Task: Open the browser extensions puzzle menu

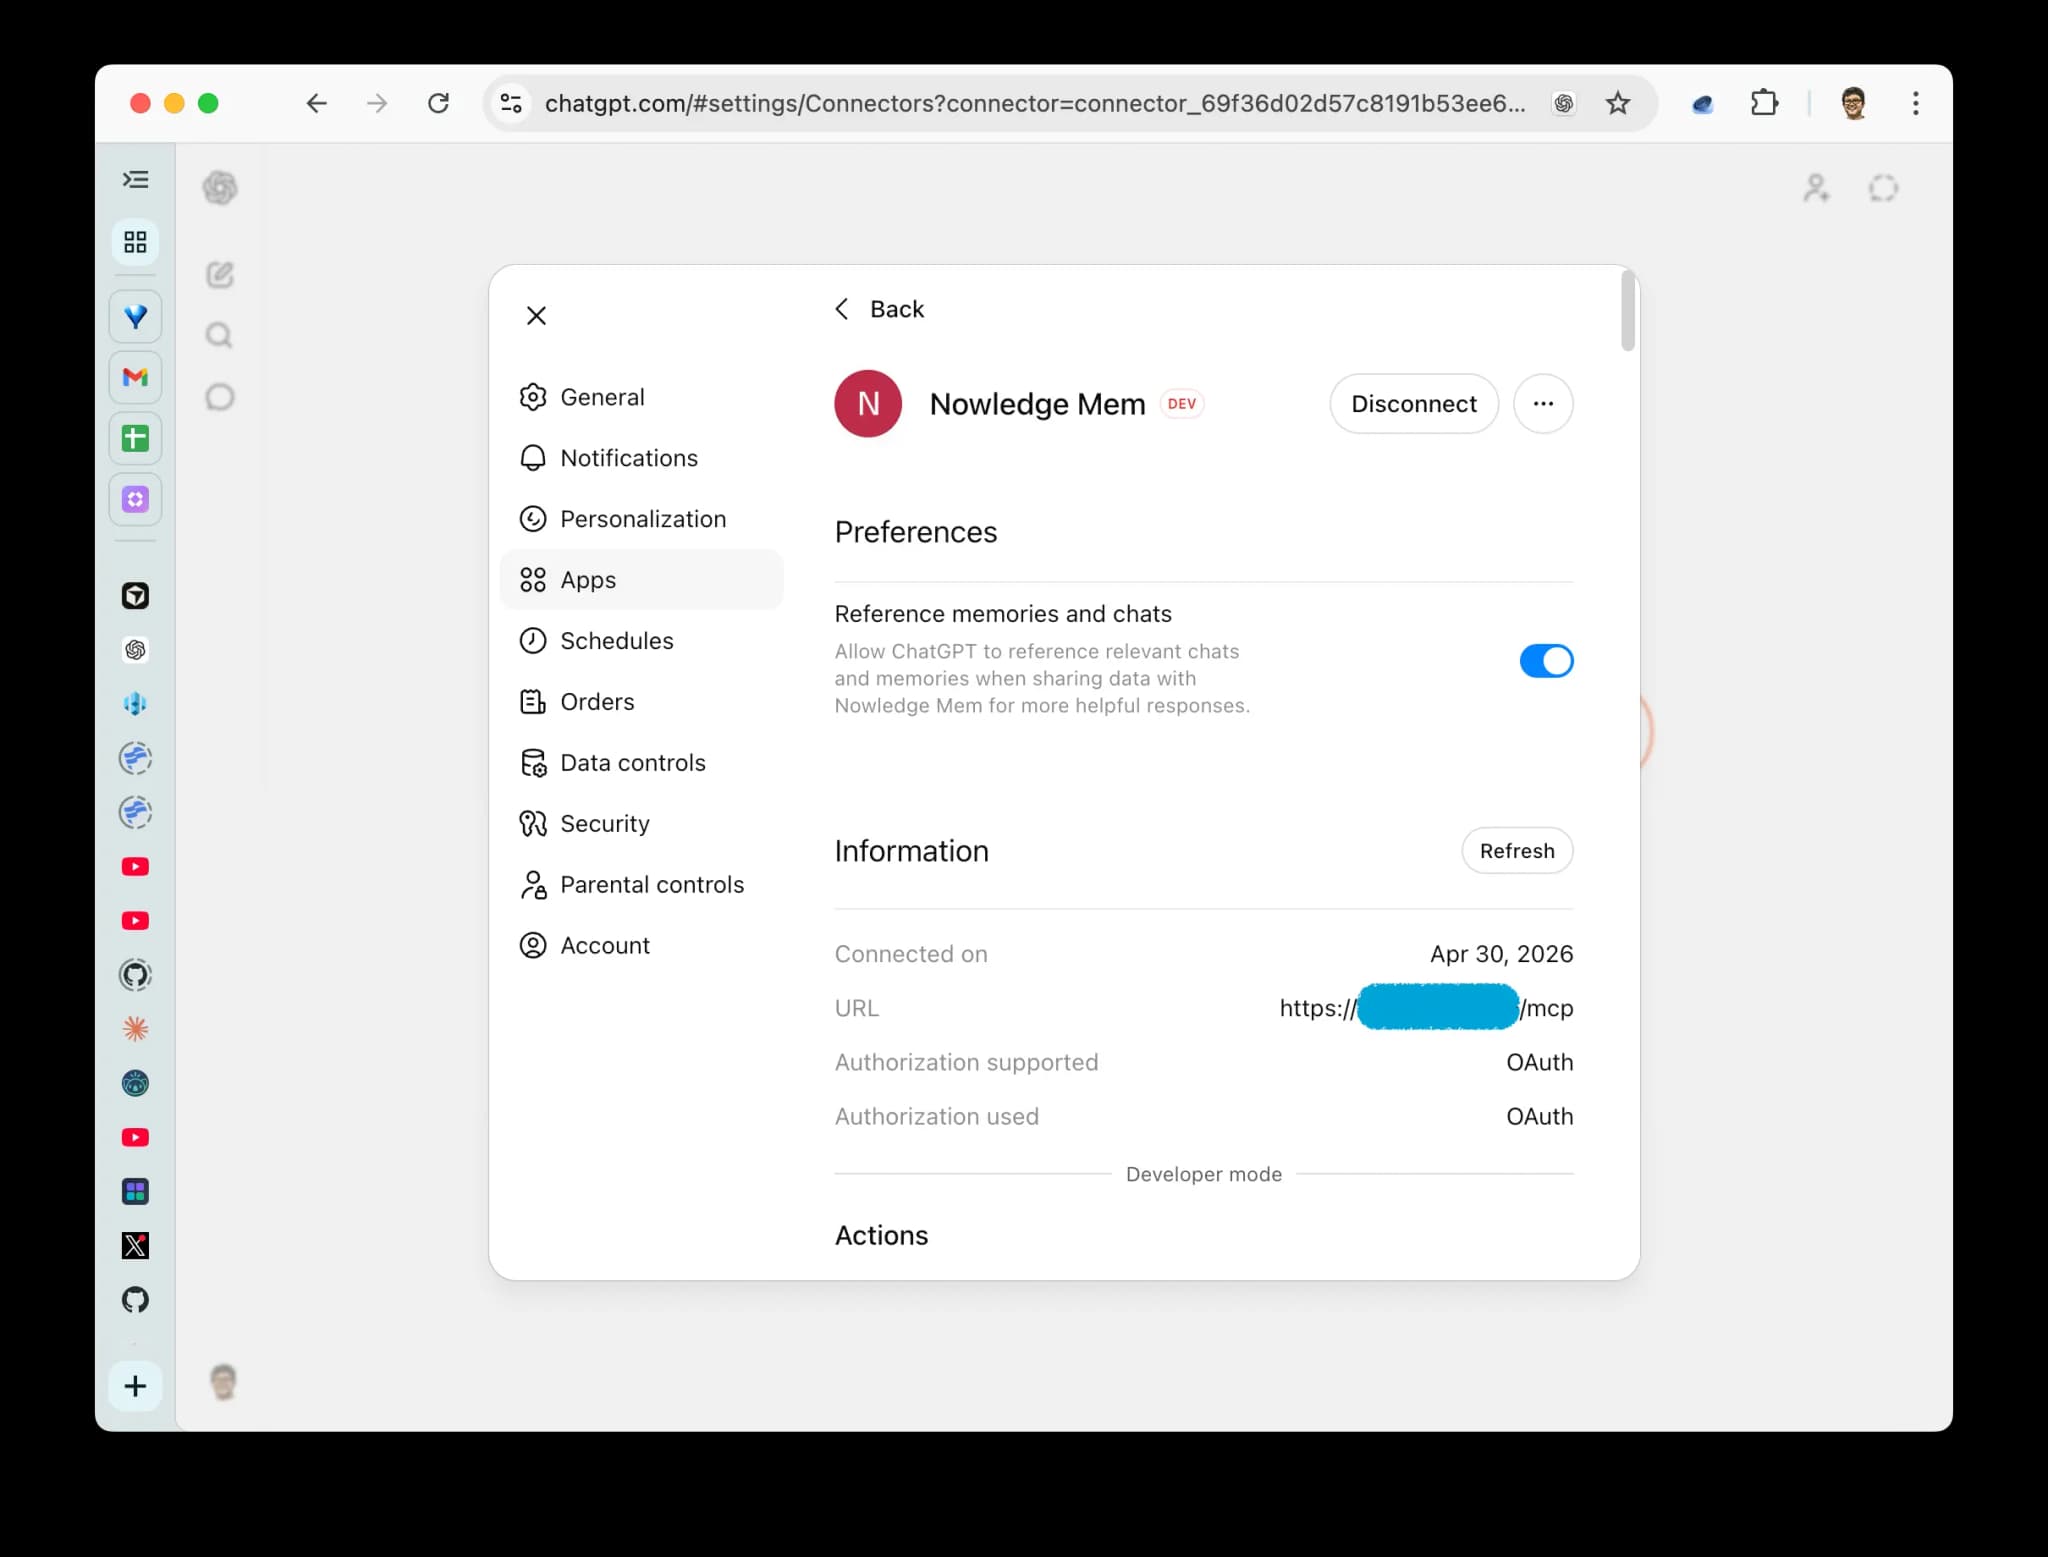Action: coord(1764,103)
